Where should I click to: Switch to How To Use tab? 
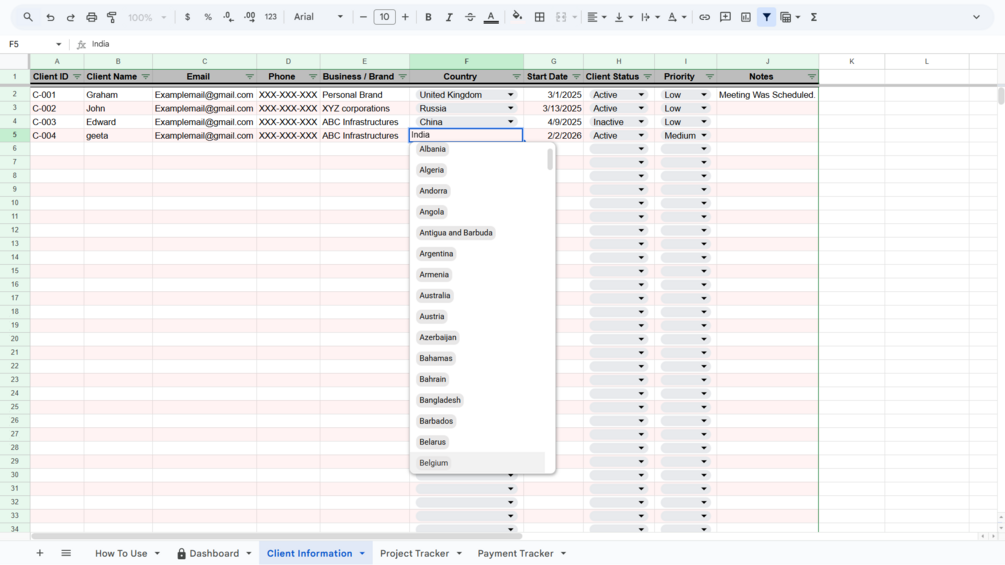click(121, 553)
